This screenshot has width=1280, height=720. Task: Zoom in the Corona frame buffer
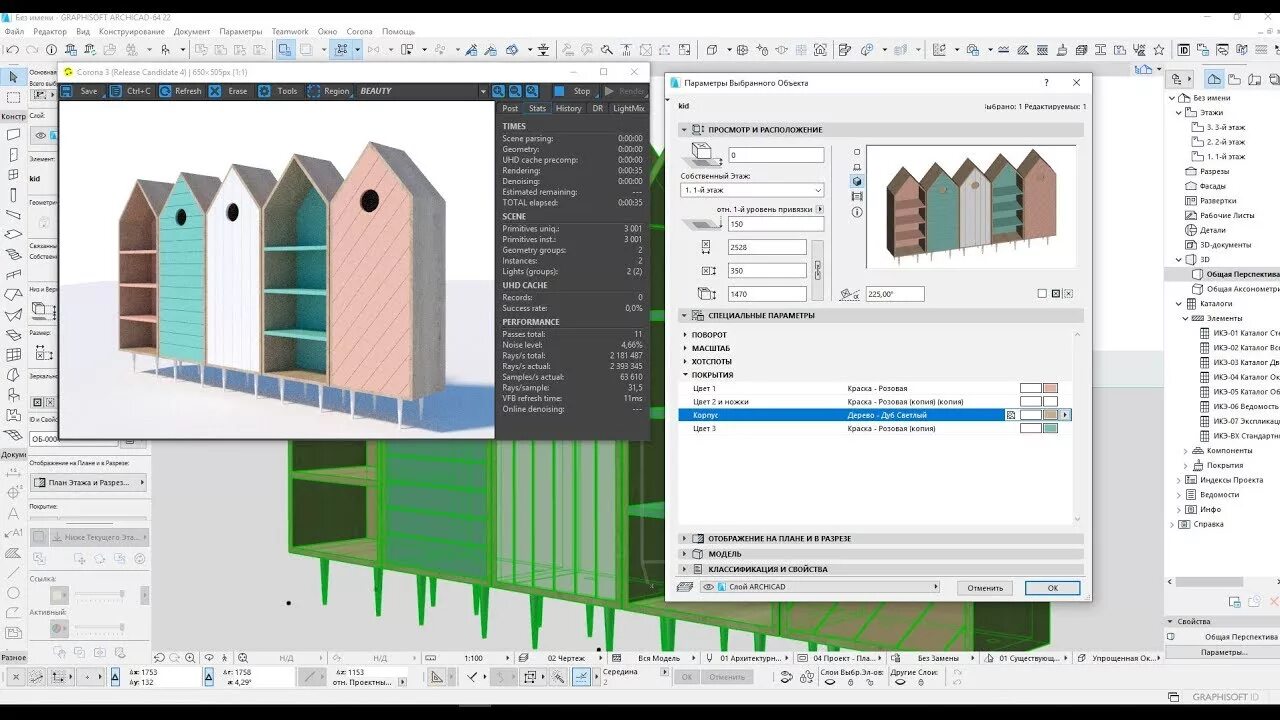pyautogui.click(x=498, y=91)
